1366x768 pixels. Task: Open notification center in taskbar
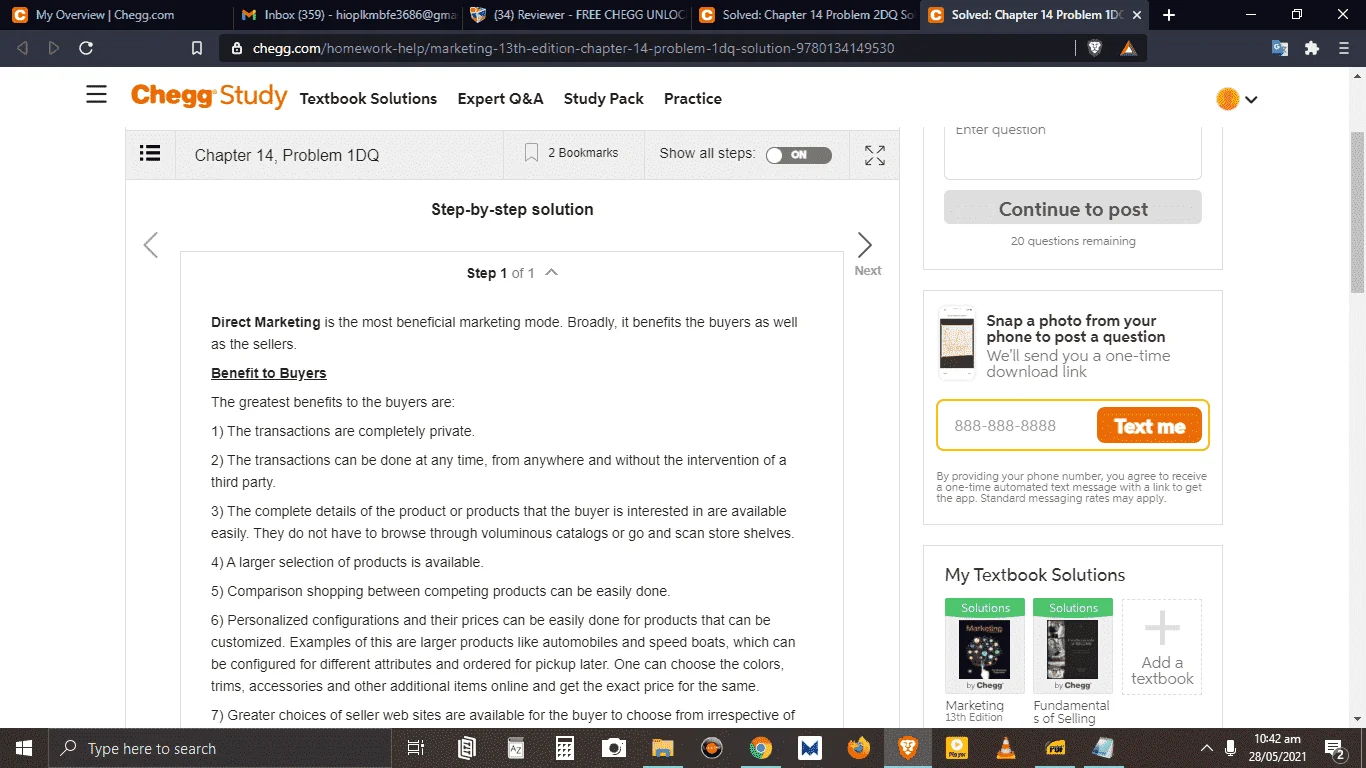1335,748
